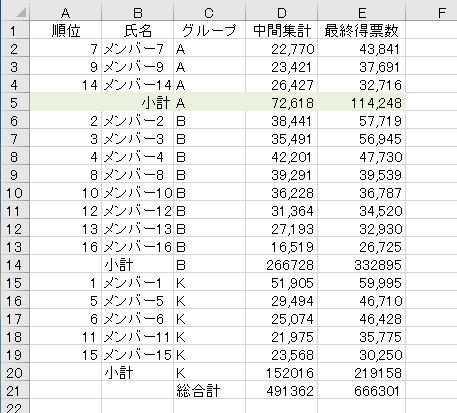
Task: Select the value 37,691
Action: point(361,67)
